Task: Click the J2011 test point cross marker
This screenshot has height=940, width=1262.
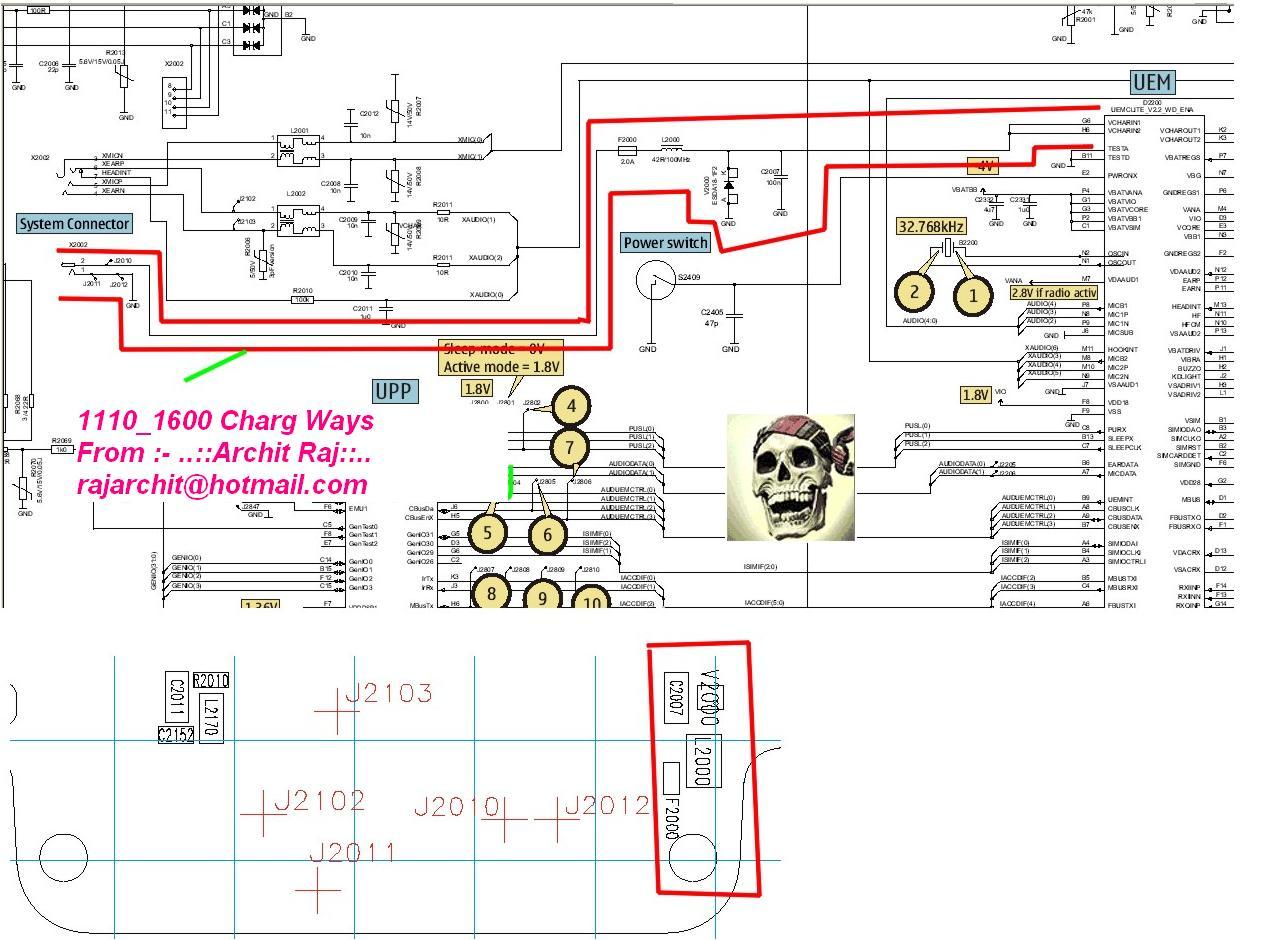Action: coord(319,889)
